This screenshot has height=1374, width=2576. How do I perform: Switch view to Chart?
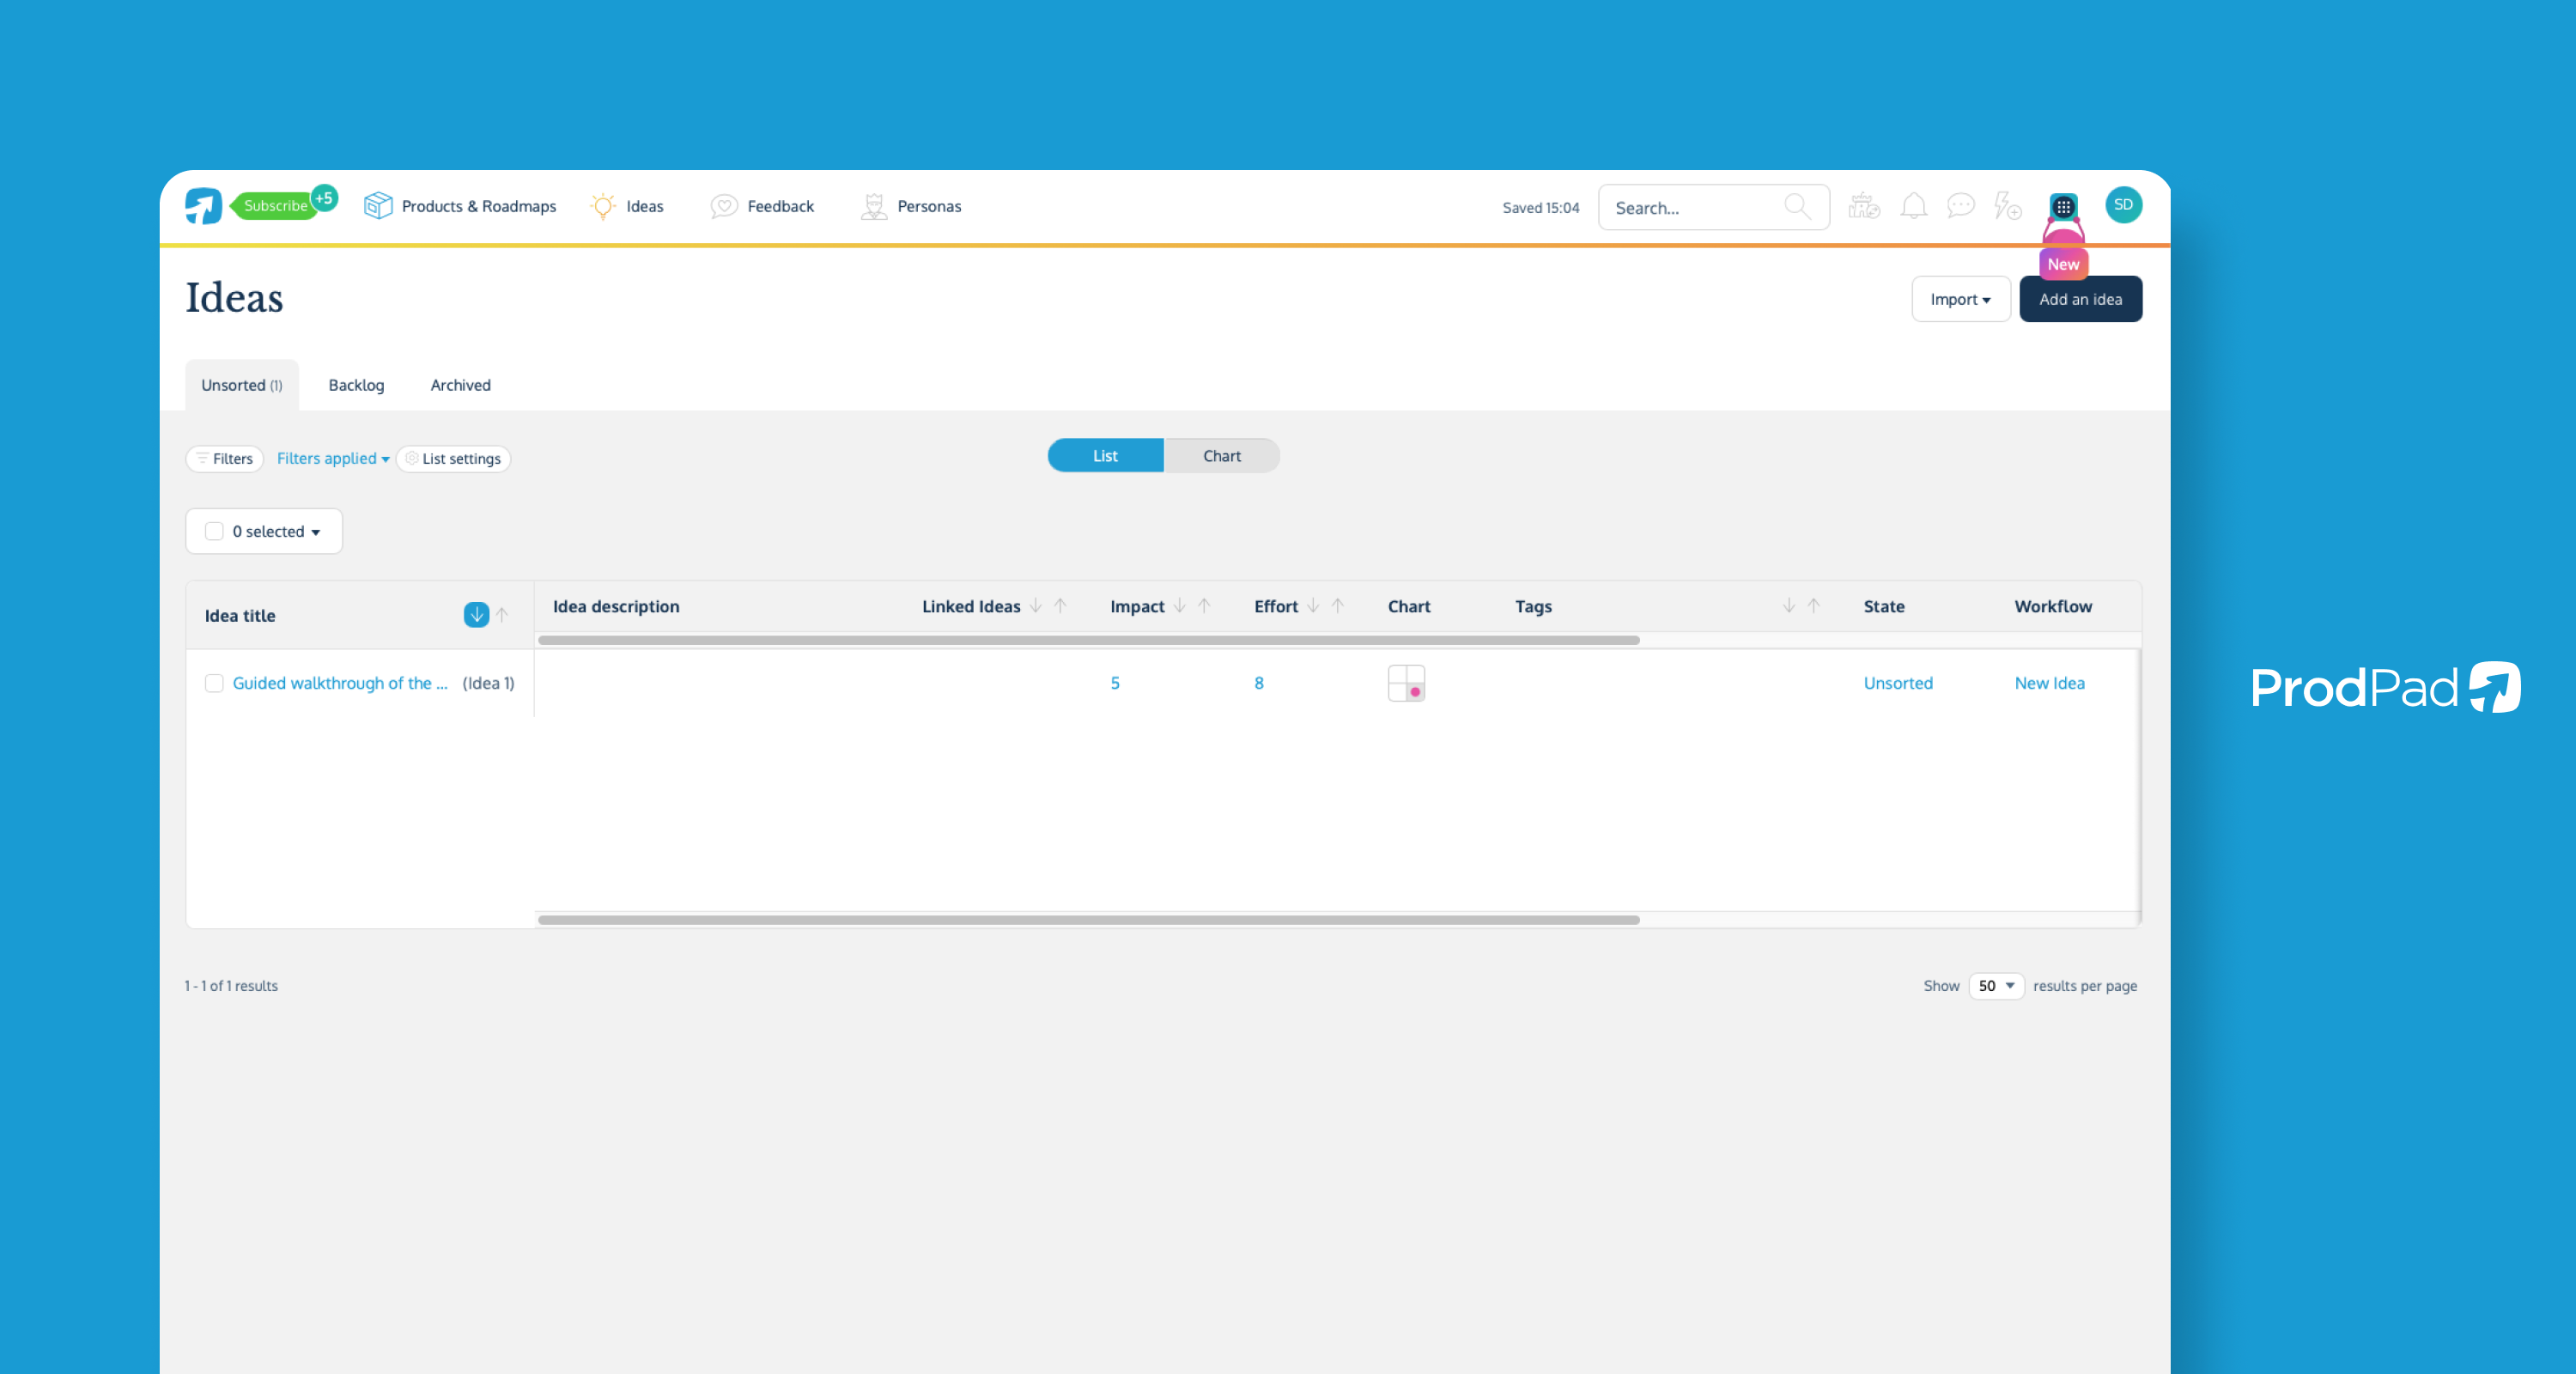tap(1221, 455)
